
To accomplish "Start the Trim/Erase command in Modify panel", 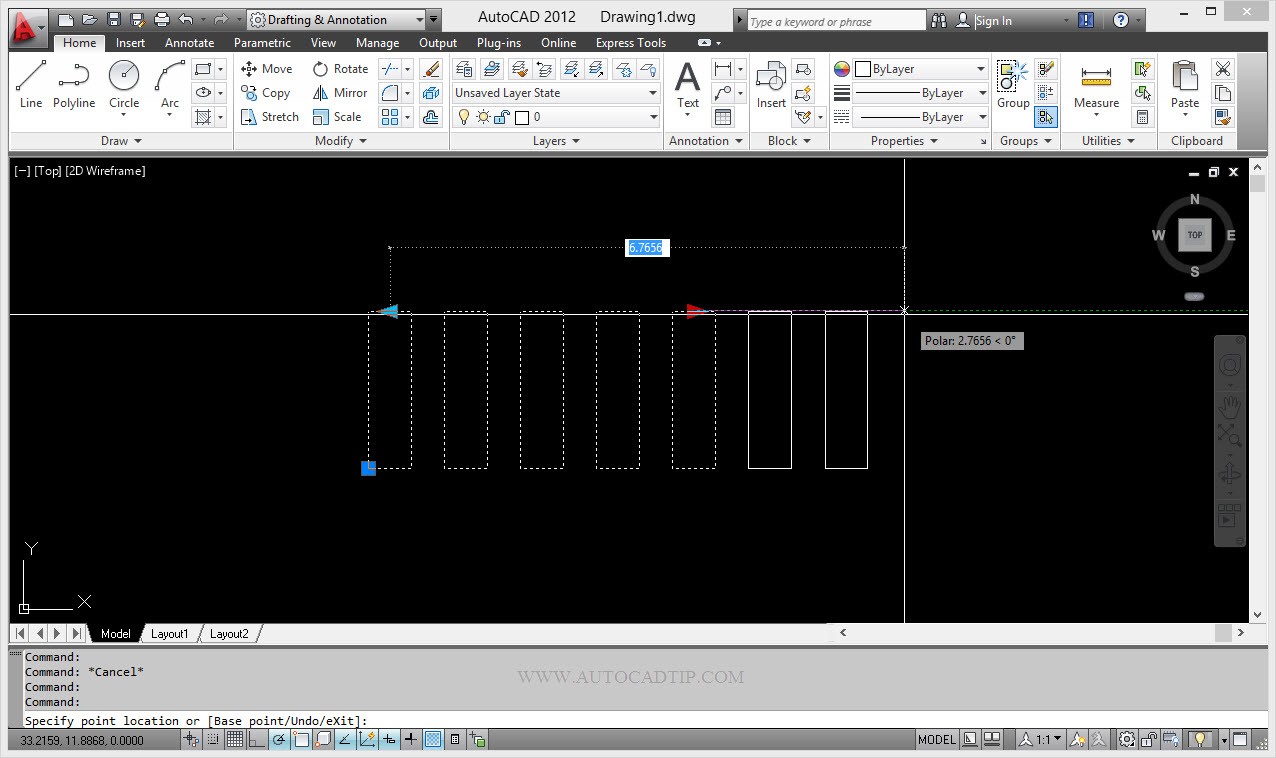I will coord(390,68).
